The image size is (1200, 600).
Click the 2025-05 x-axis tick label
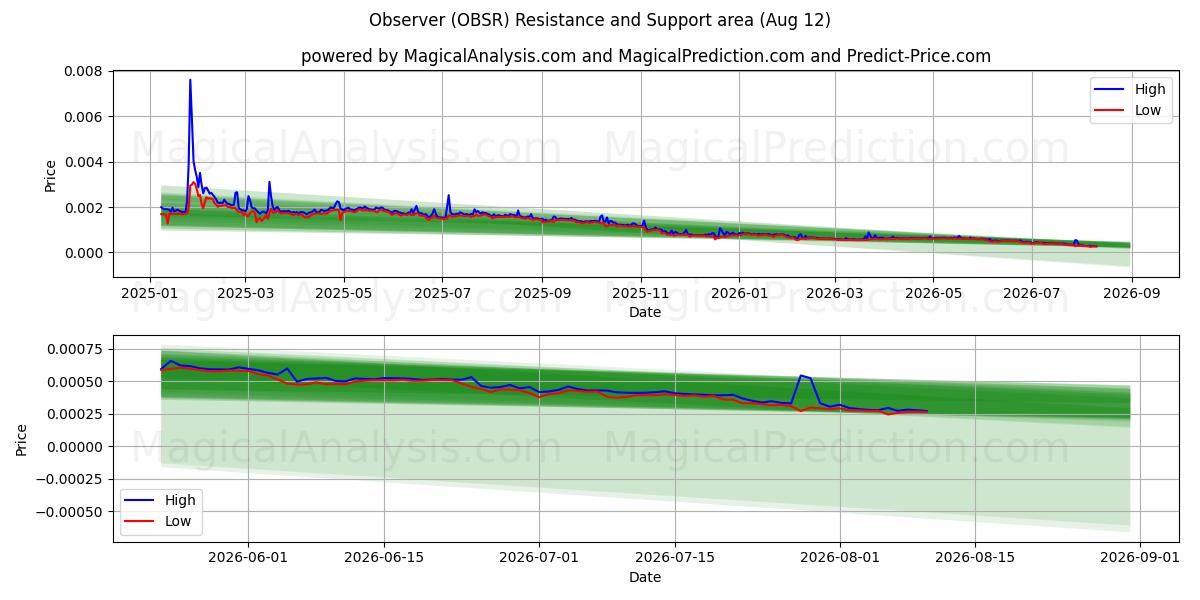pyautogui.click(x=344, y=293)
